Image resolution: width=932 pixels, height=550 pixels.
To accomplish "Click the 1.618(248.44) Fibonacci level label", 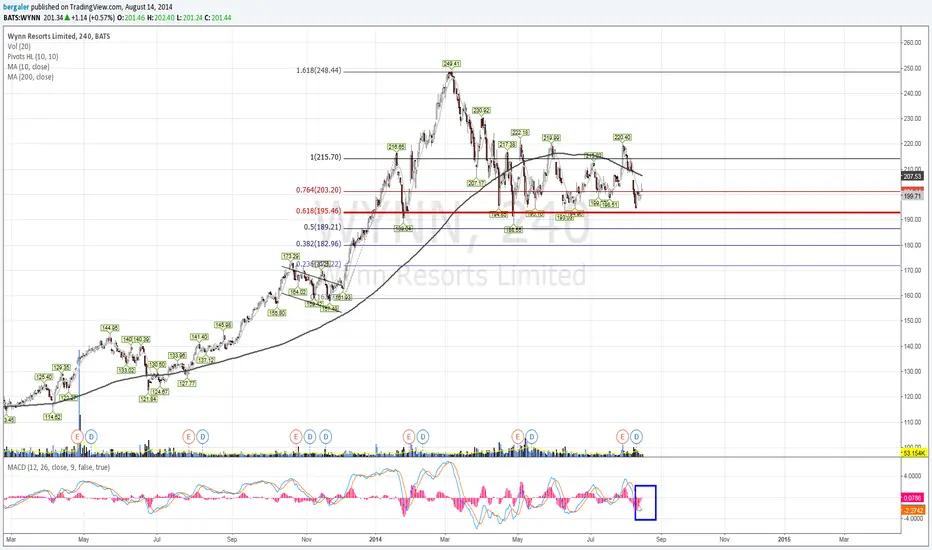I will [x=319, y=70].
